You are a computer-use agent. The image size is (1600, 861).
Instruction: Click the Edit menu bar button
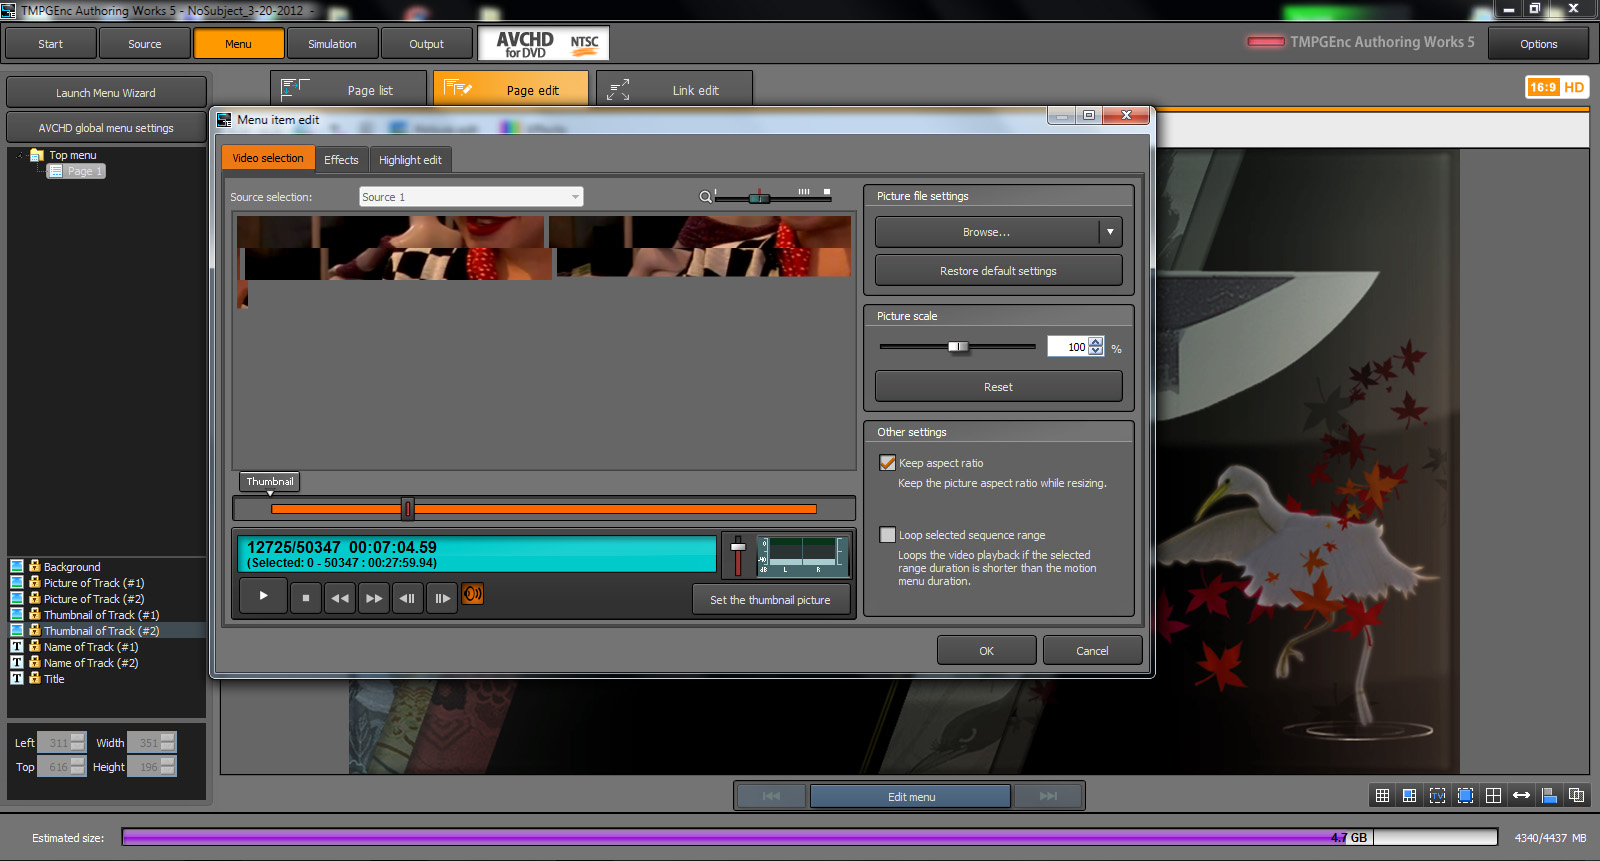click(x=911, y=797)
